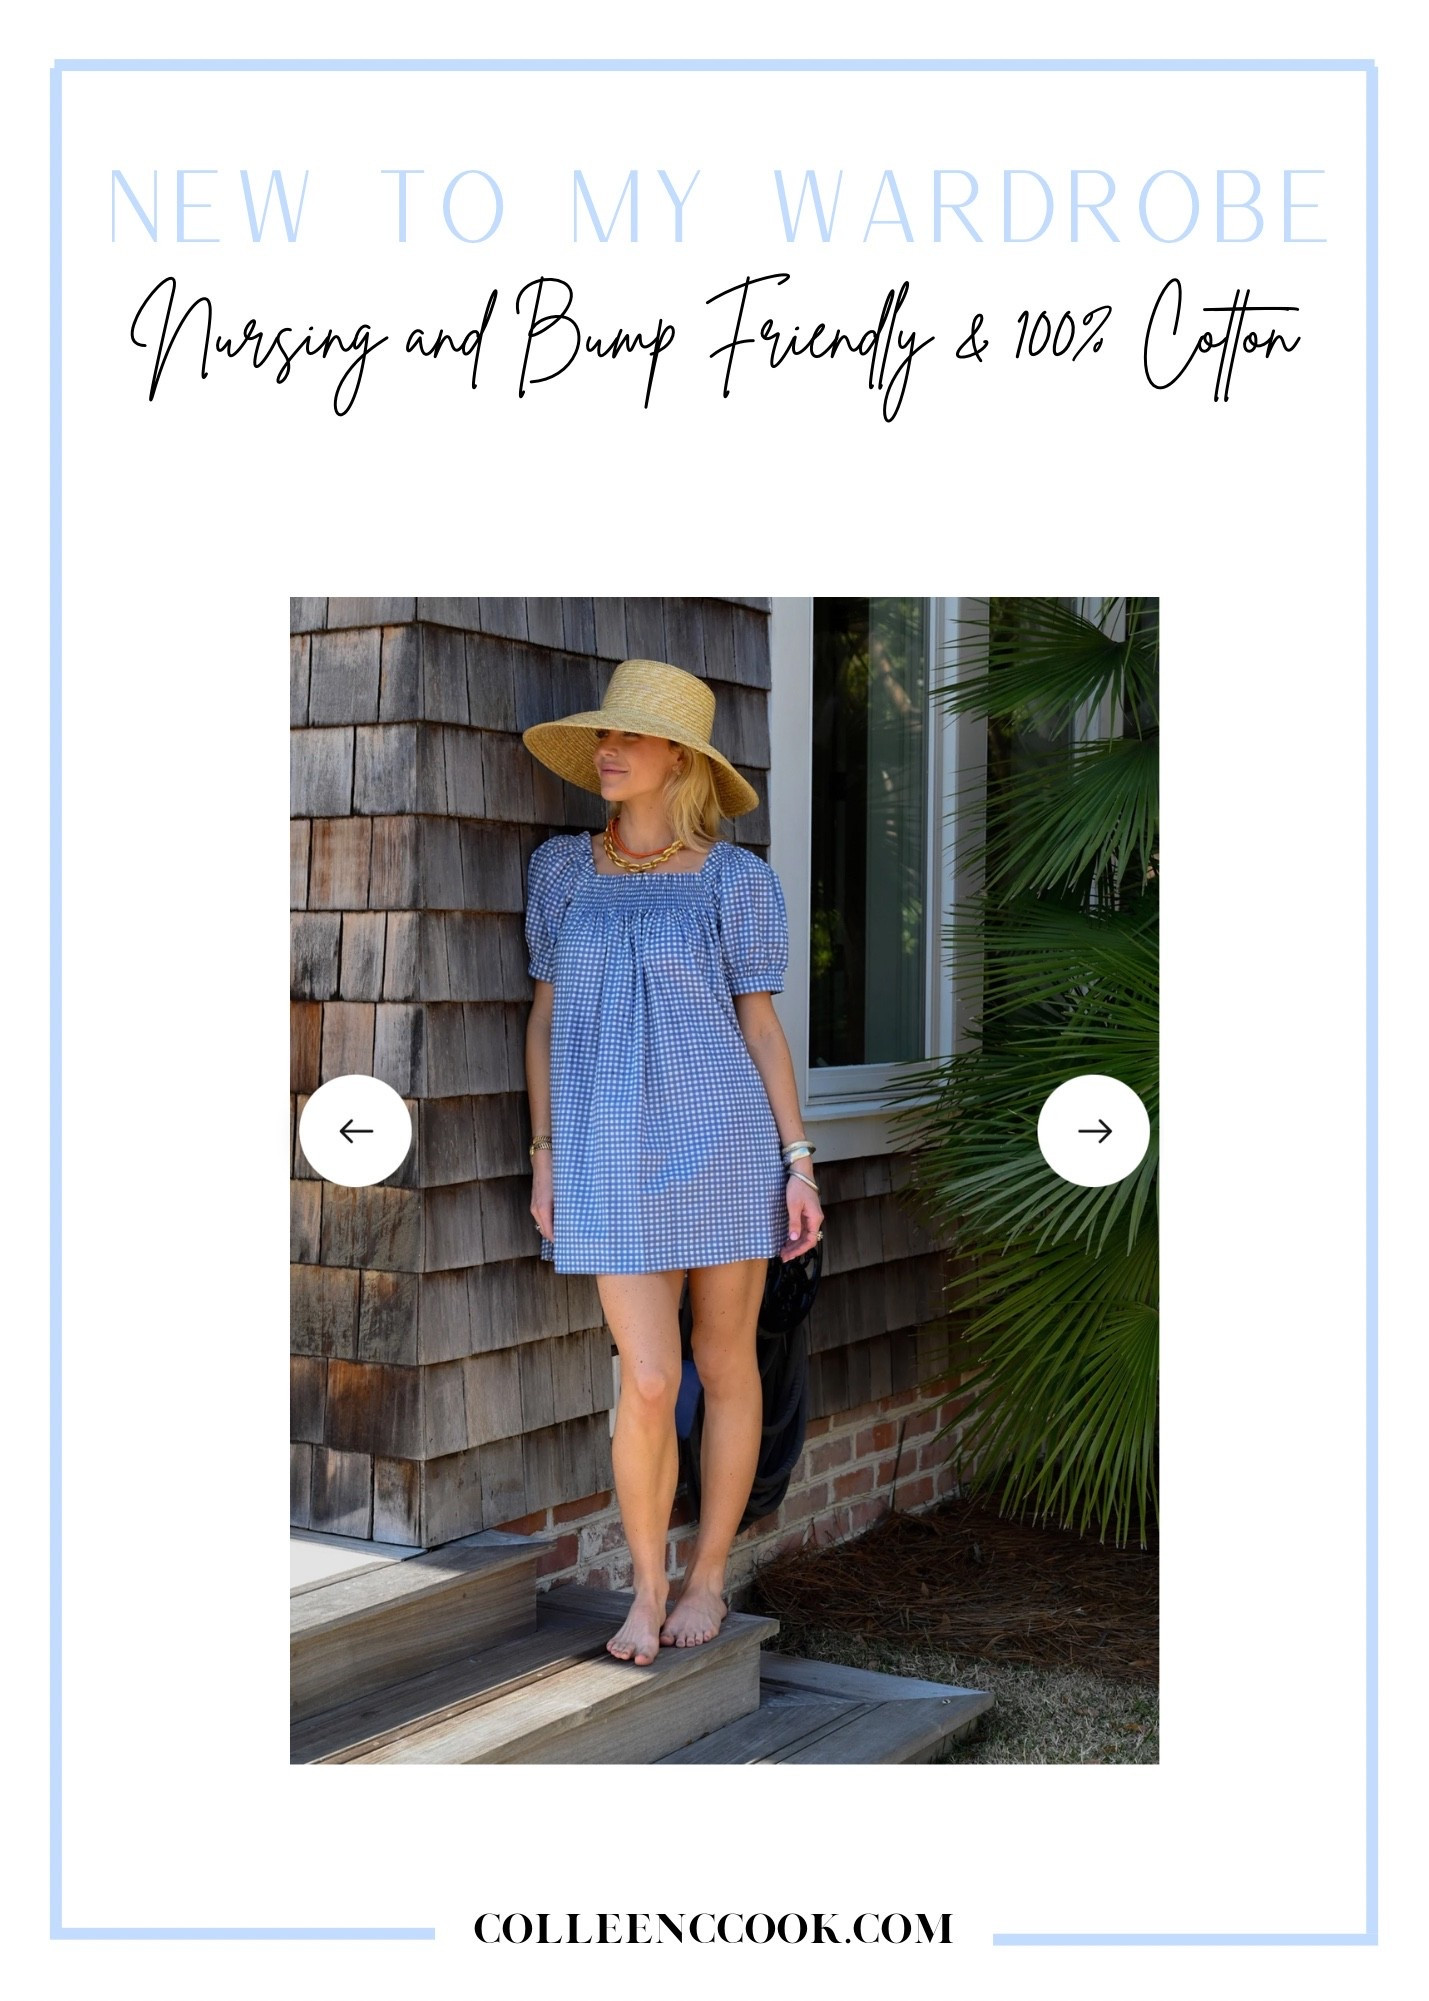
Task: Click the straw sun hat in the photo
Action: tap(640, 735)
